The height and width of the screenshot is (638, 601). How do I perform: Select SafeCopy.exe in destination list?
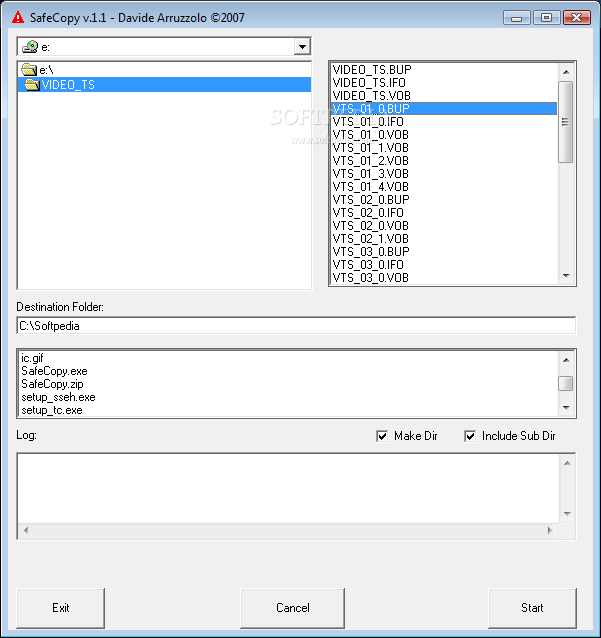point(288,371)
